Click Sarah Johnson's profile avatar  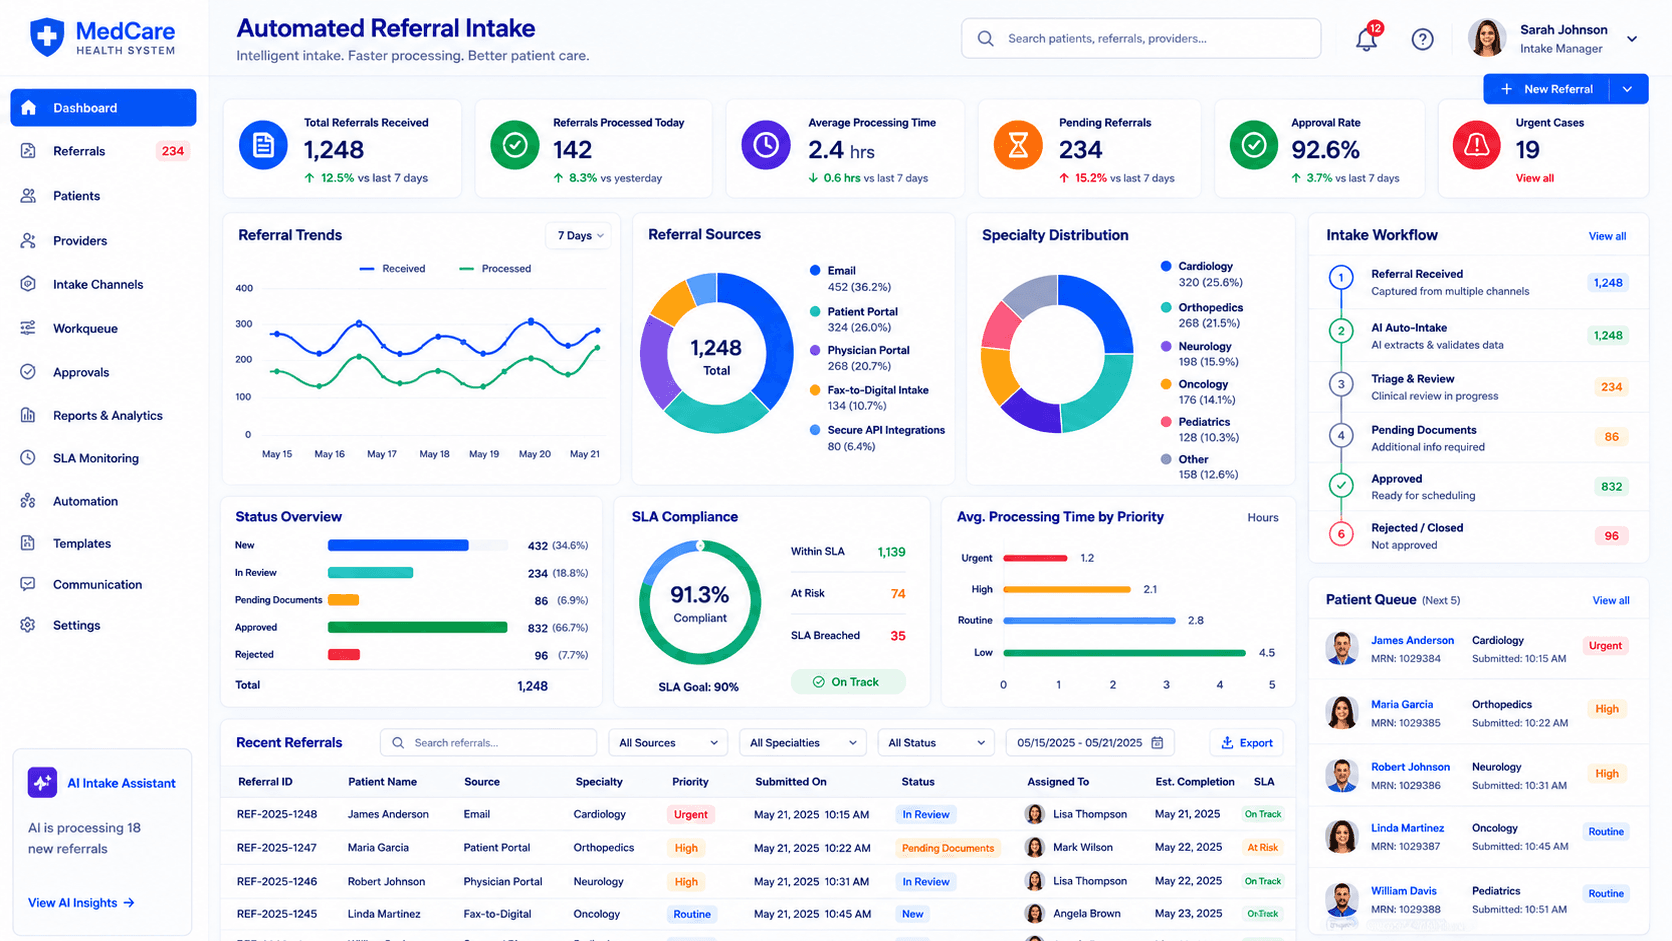[1487, 39]
